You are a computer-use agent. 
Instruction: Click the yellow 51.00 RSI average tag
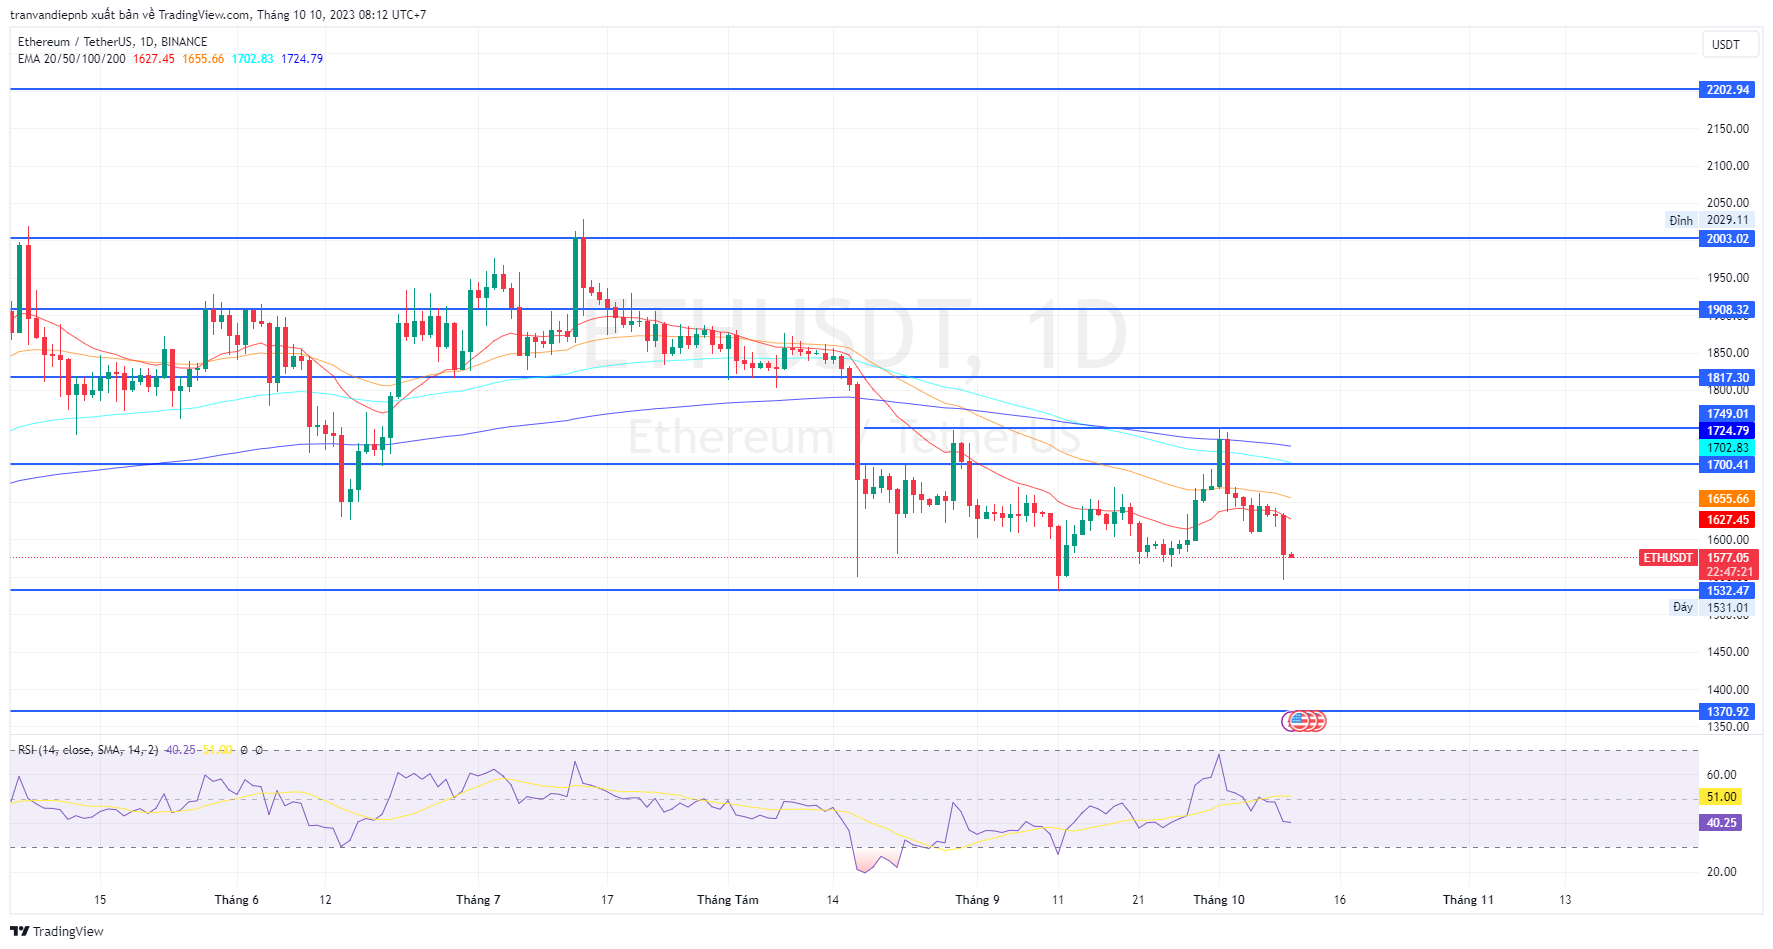coord(1721,797)
